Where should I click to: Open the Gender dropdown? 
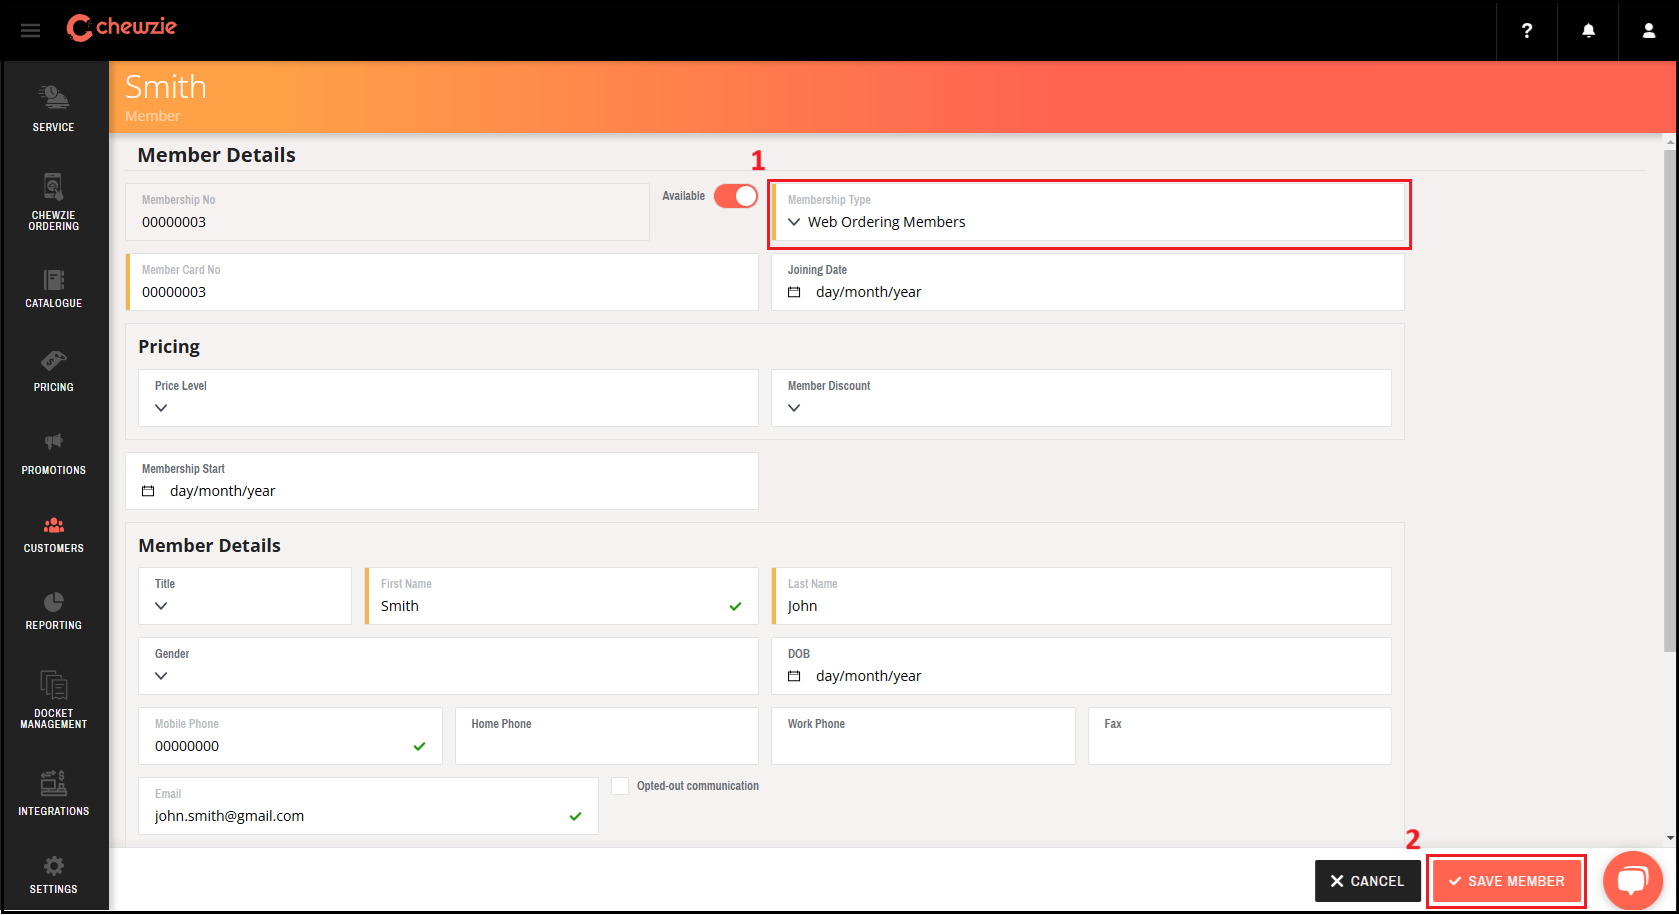coord(448,666)
